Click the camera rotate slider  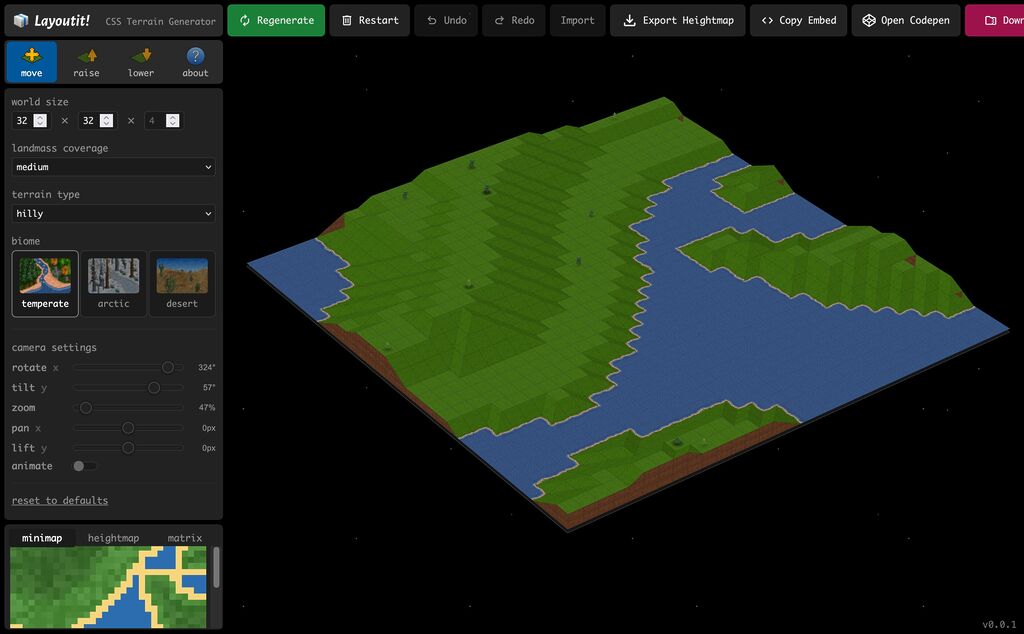pos(128,367)
